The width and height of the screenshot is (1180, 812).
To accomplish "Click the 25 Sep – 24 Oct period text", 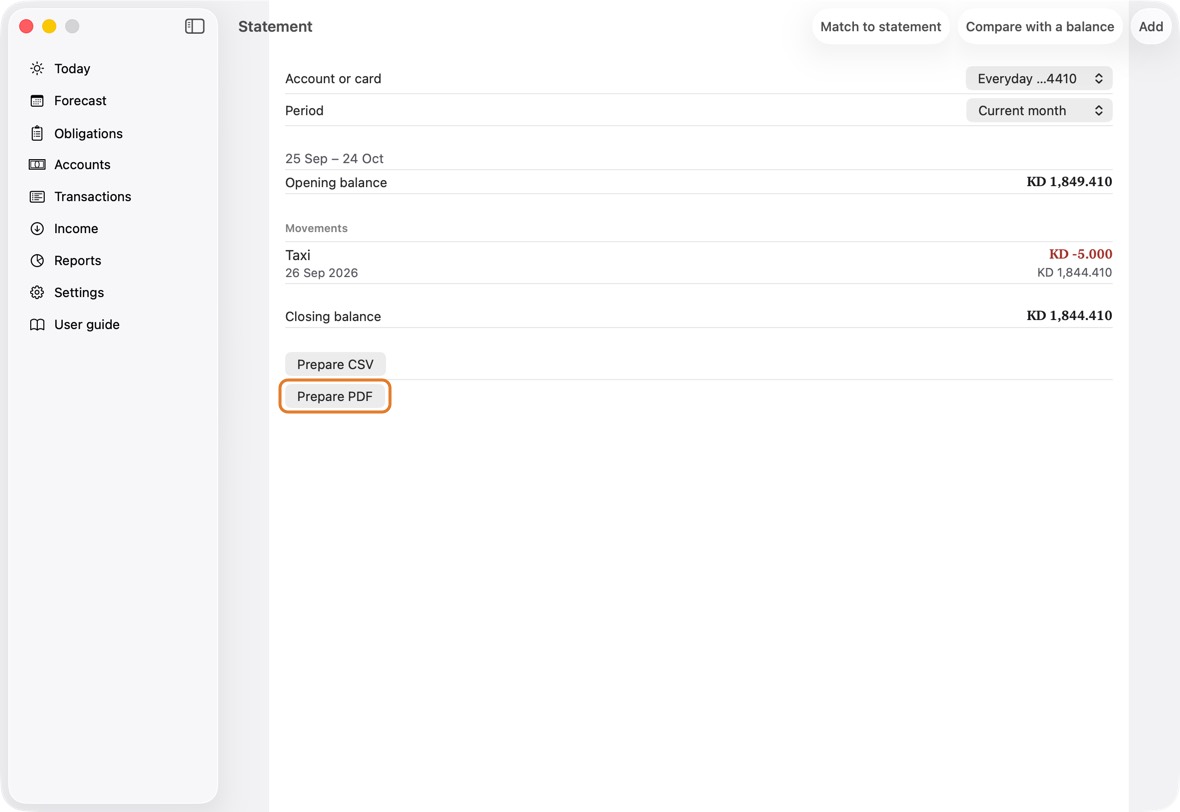I will (x=334, y=159).
